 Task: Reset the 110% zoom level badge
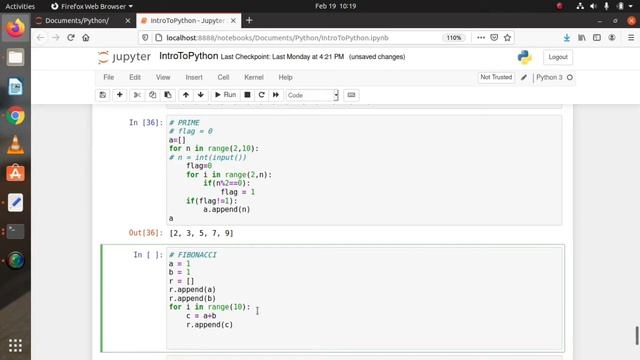[453, 38]
